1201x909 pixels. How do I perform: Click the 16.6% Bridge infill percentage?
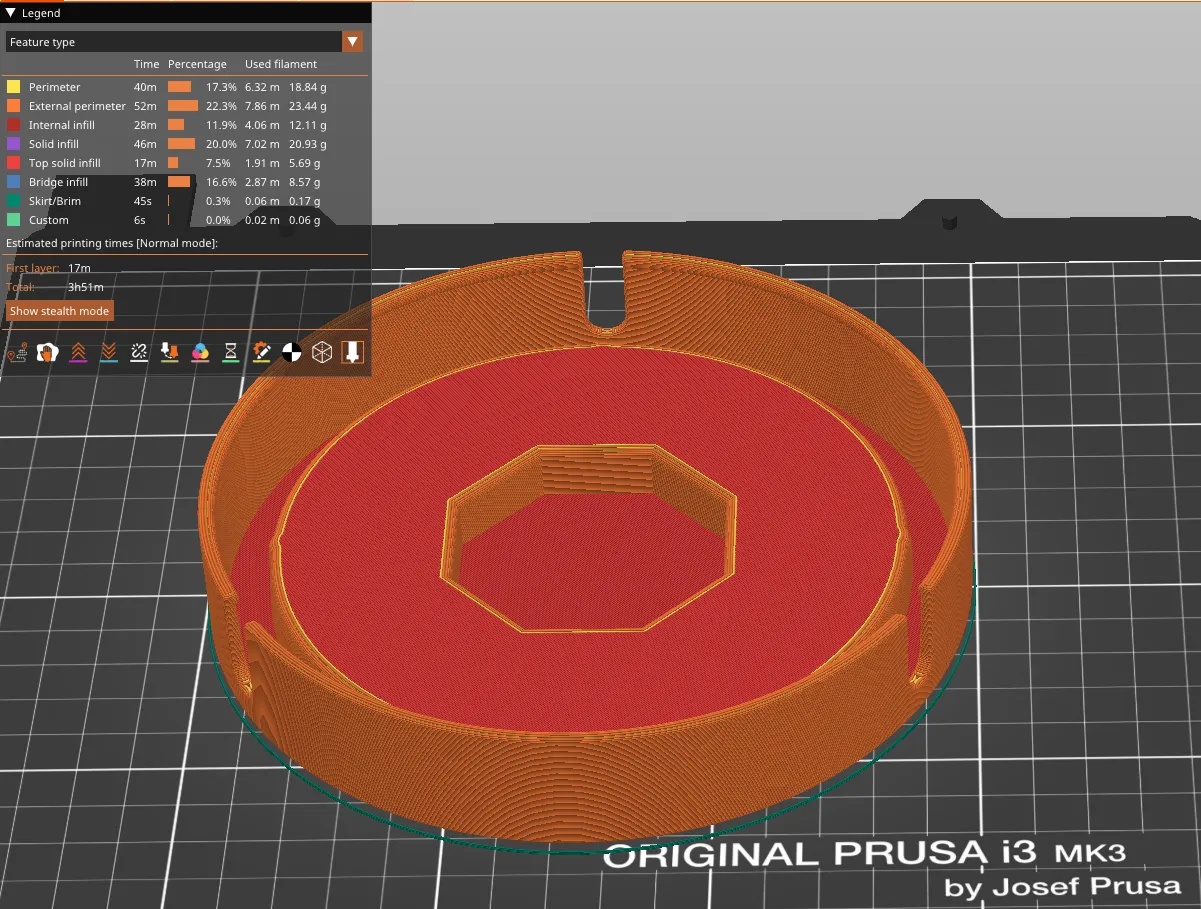point(221,182)
